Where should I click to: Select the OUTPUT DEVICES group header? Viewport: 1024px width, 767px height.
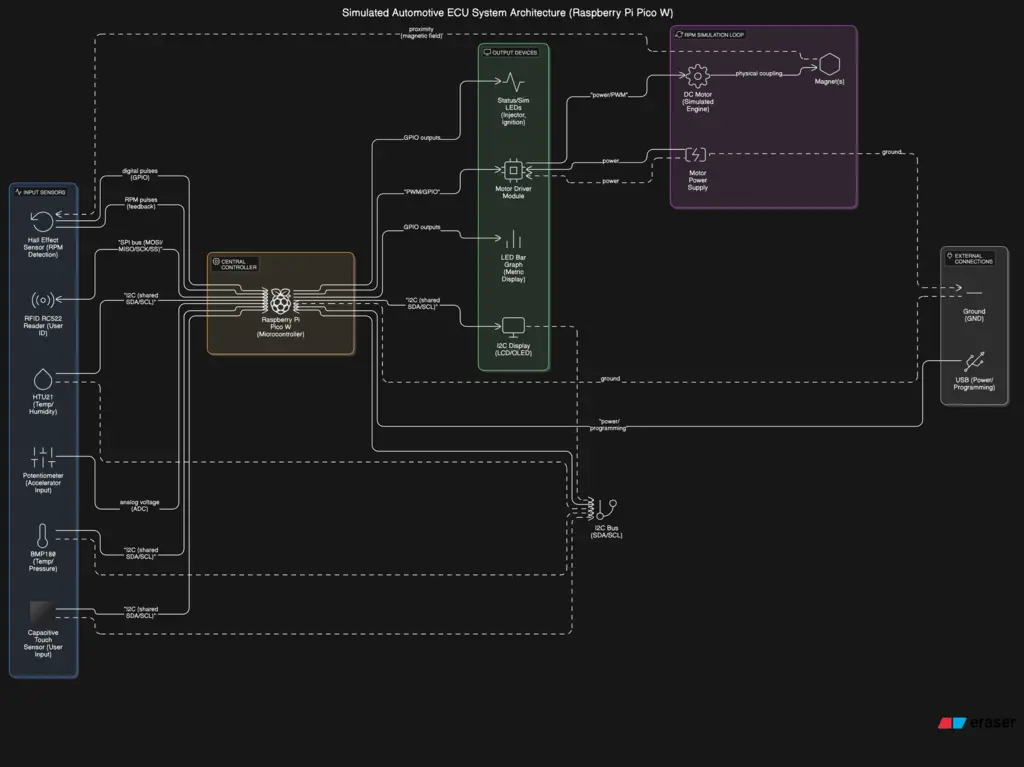pyautogui.click(x=511, y=52)
